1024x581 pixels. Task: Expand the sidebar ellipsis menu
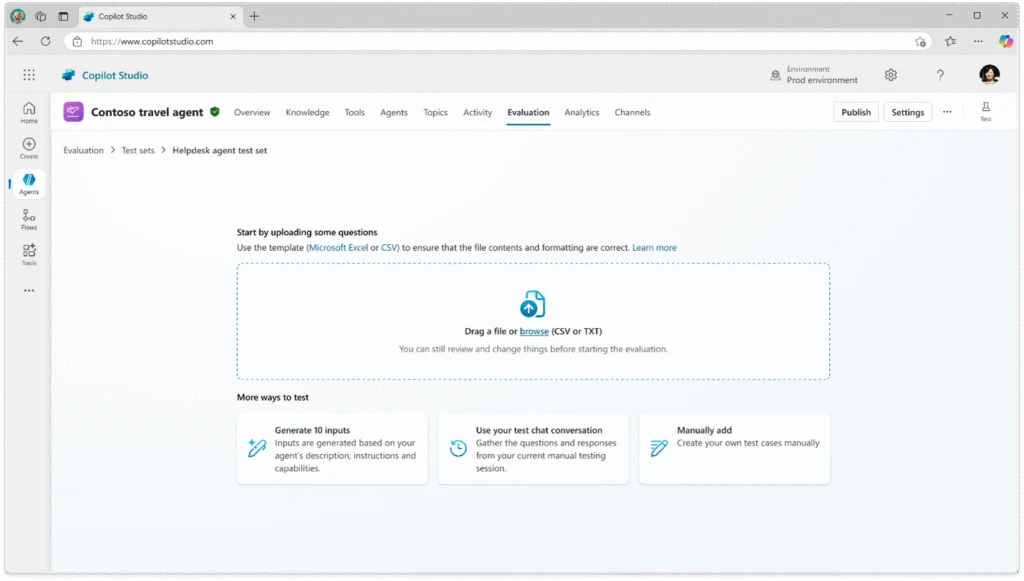(27, 290)
